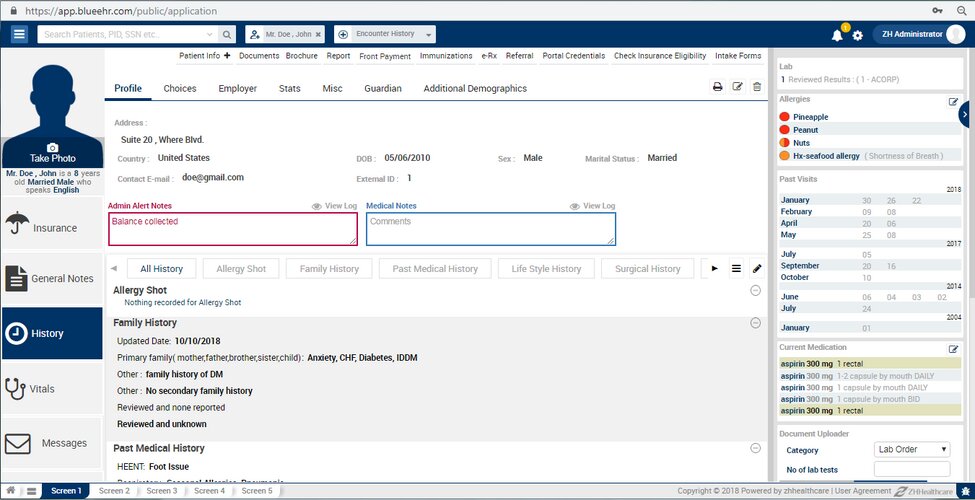Screen dimensions: 975x500
Task: Collapse the Family History section
Action: [755, 323]
